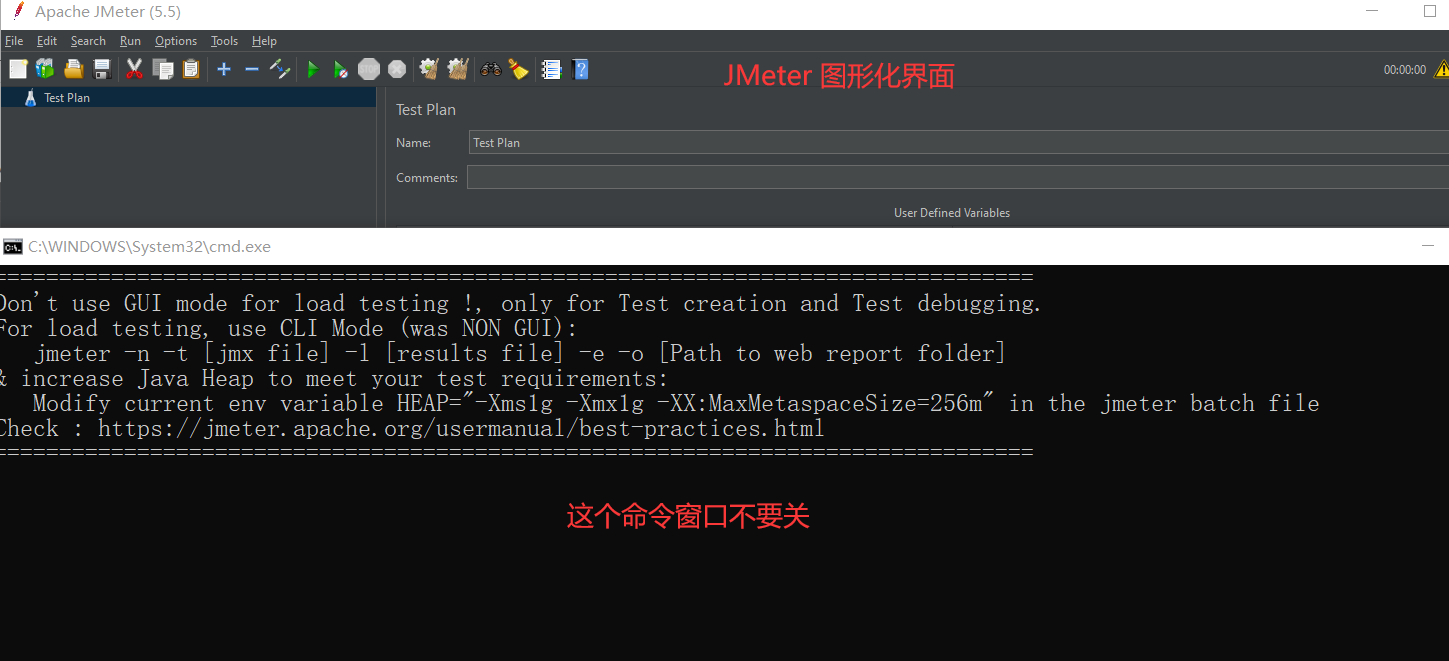Viewport: 1449px width, 661px height.
Task: Collapse all tree nodes with minus icon
Action: 252,69
